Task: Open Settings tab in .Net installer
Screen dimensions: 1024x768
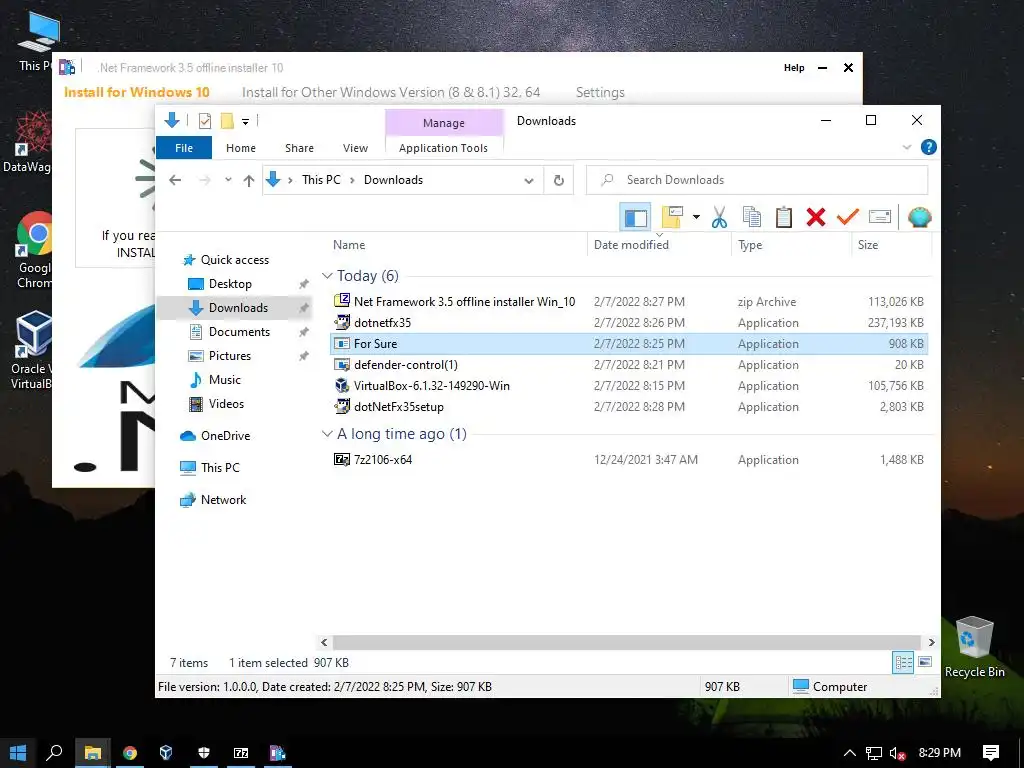Action: [600, 93]
